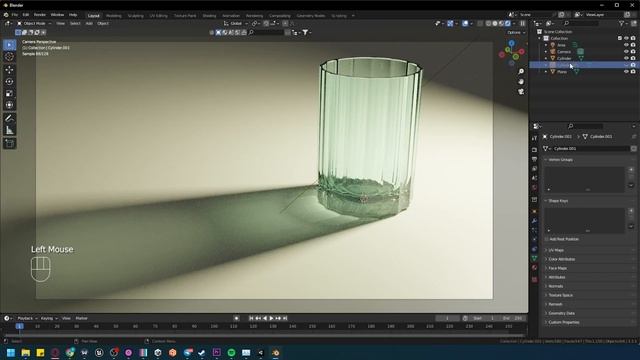Select the Add Cube tool
This screenshot has width=640, height=360.
(9, 143)
